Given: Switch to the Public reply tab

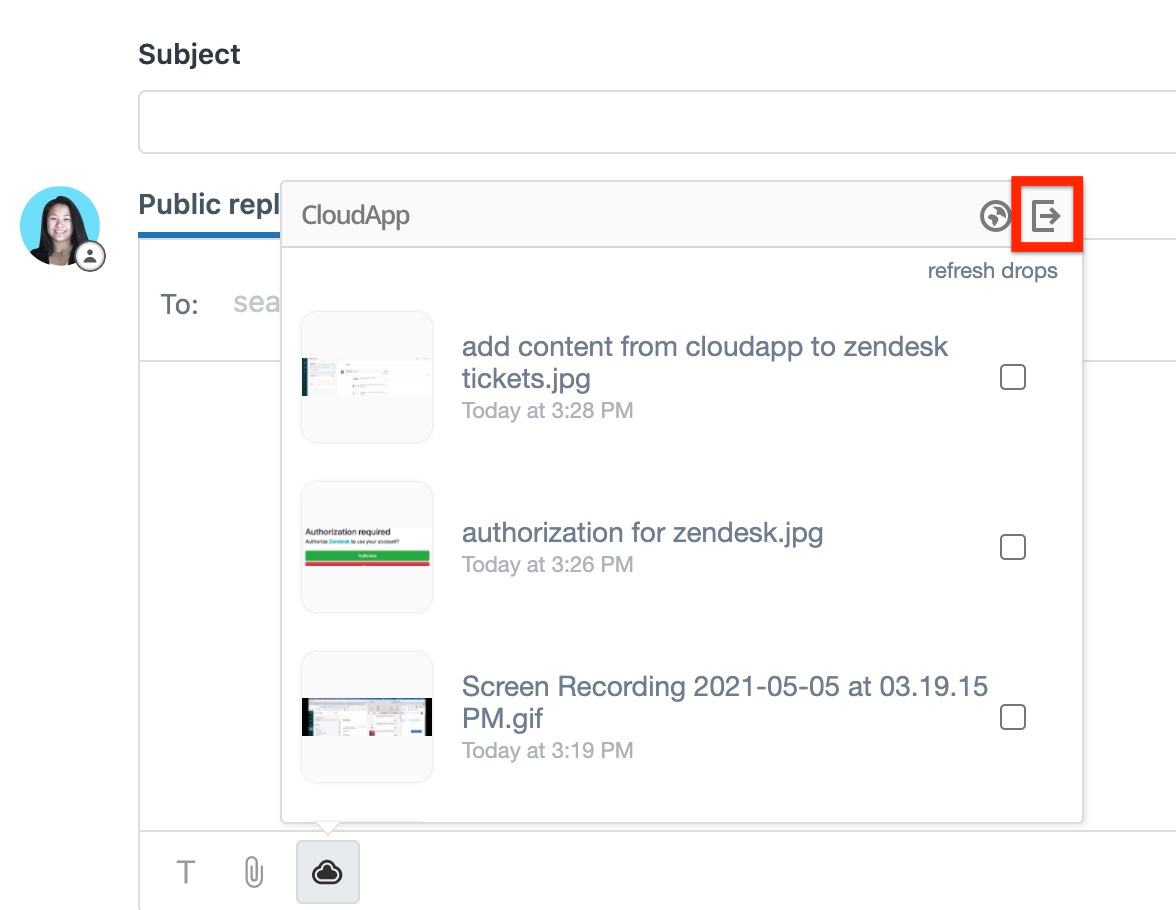Looking at the screenshot, I should tap(209, 205).
